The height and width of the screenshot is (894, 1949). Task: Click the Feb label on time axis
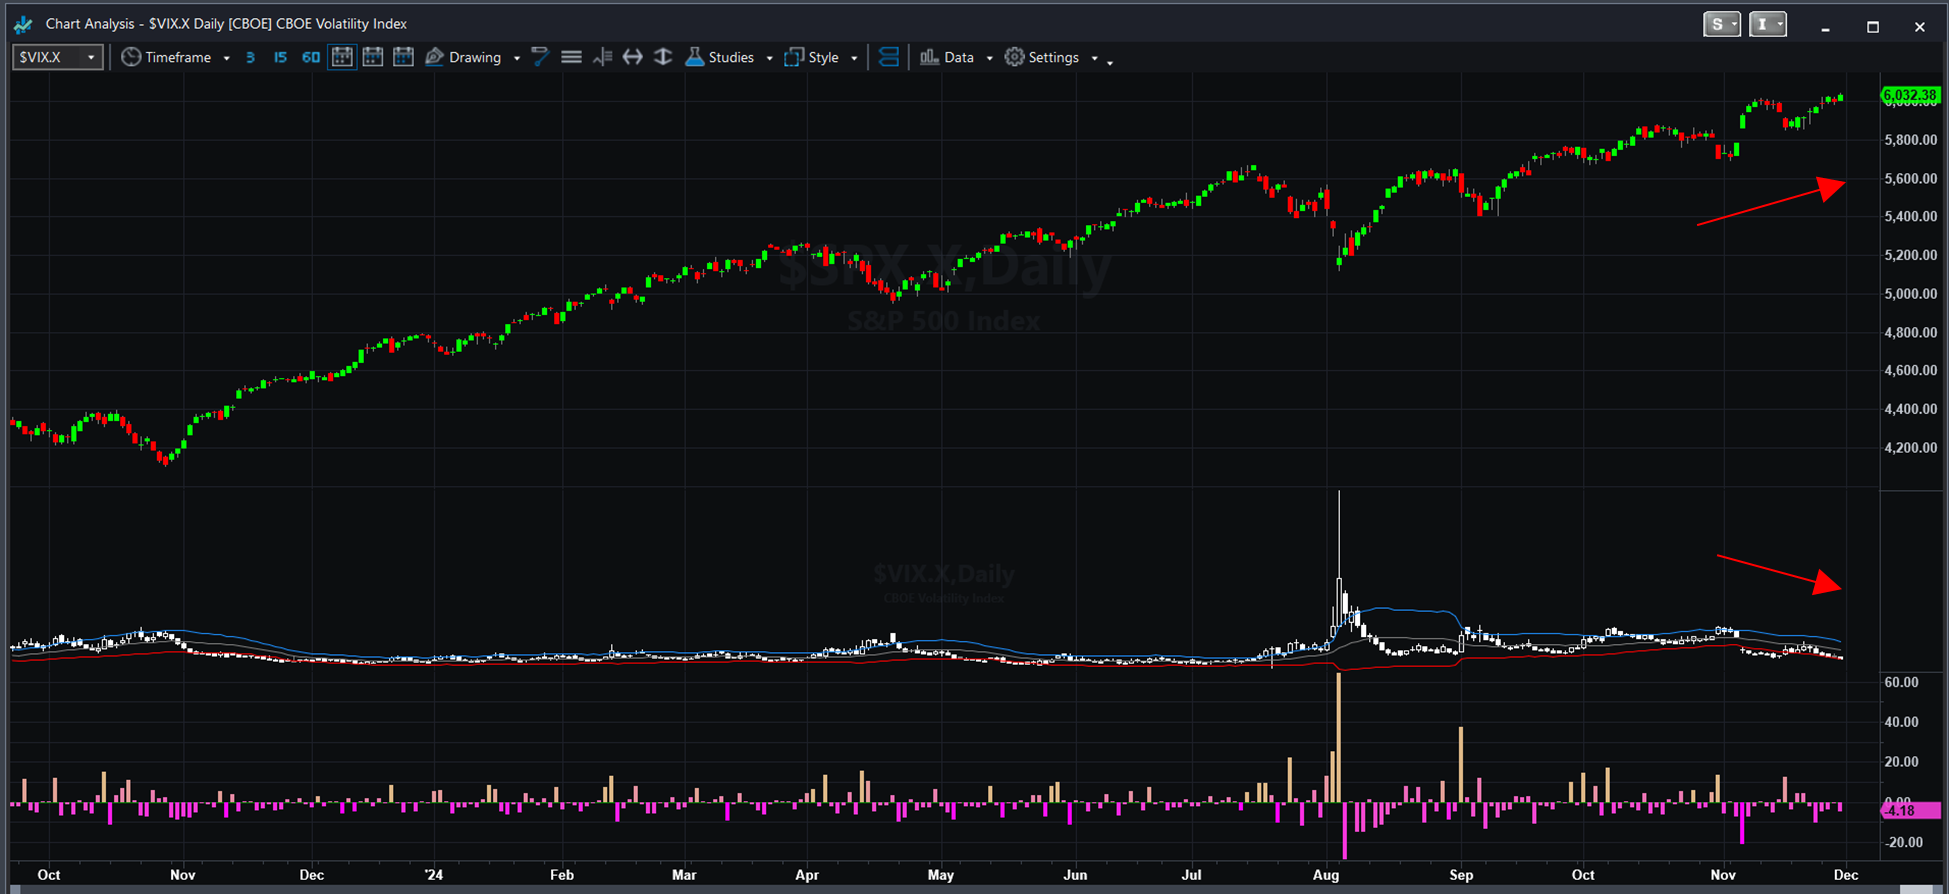point(562,875)
